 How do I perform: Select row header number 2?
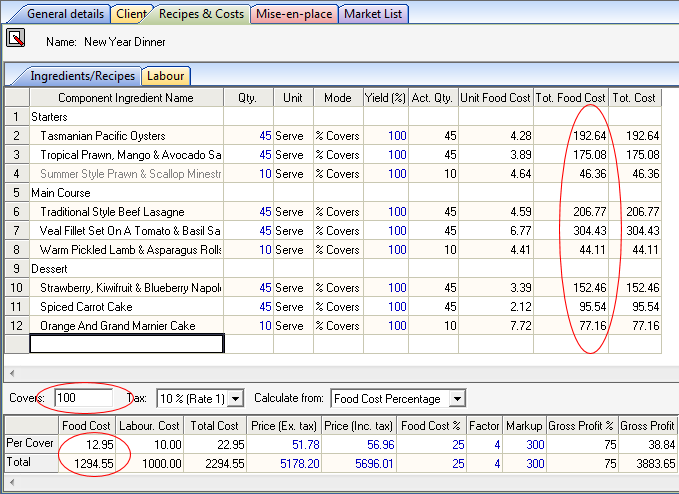pyautogui.click(x=16, y=136)
